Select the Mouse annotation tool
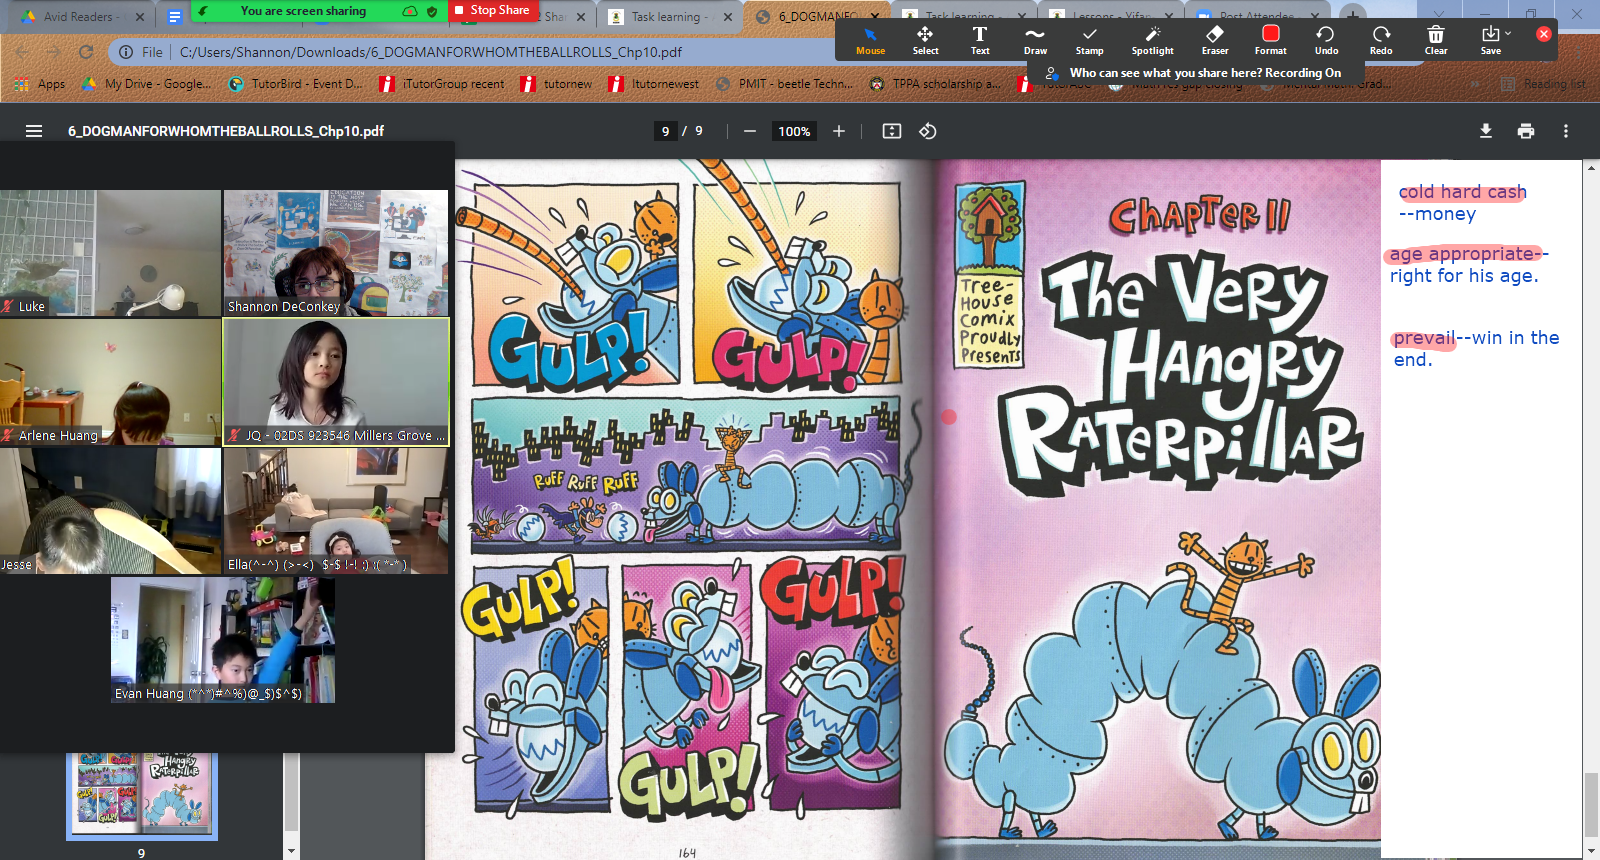This screenshot has height=860, width=1600. click(x=870, y=40)
